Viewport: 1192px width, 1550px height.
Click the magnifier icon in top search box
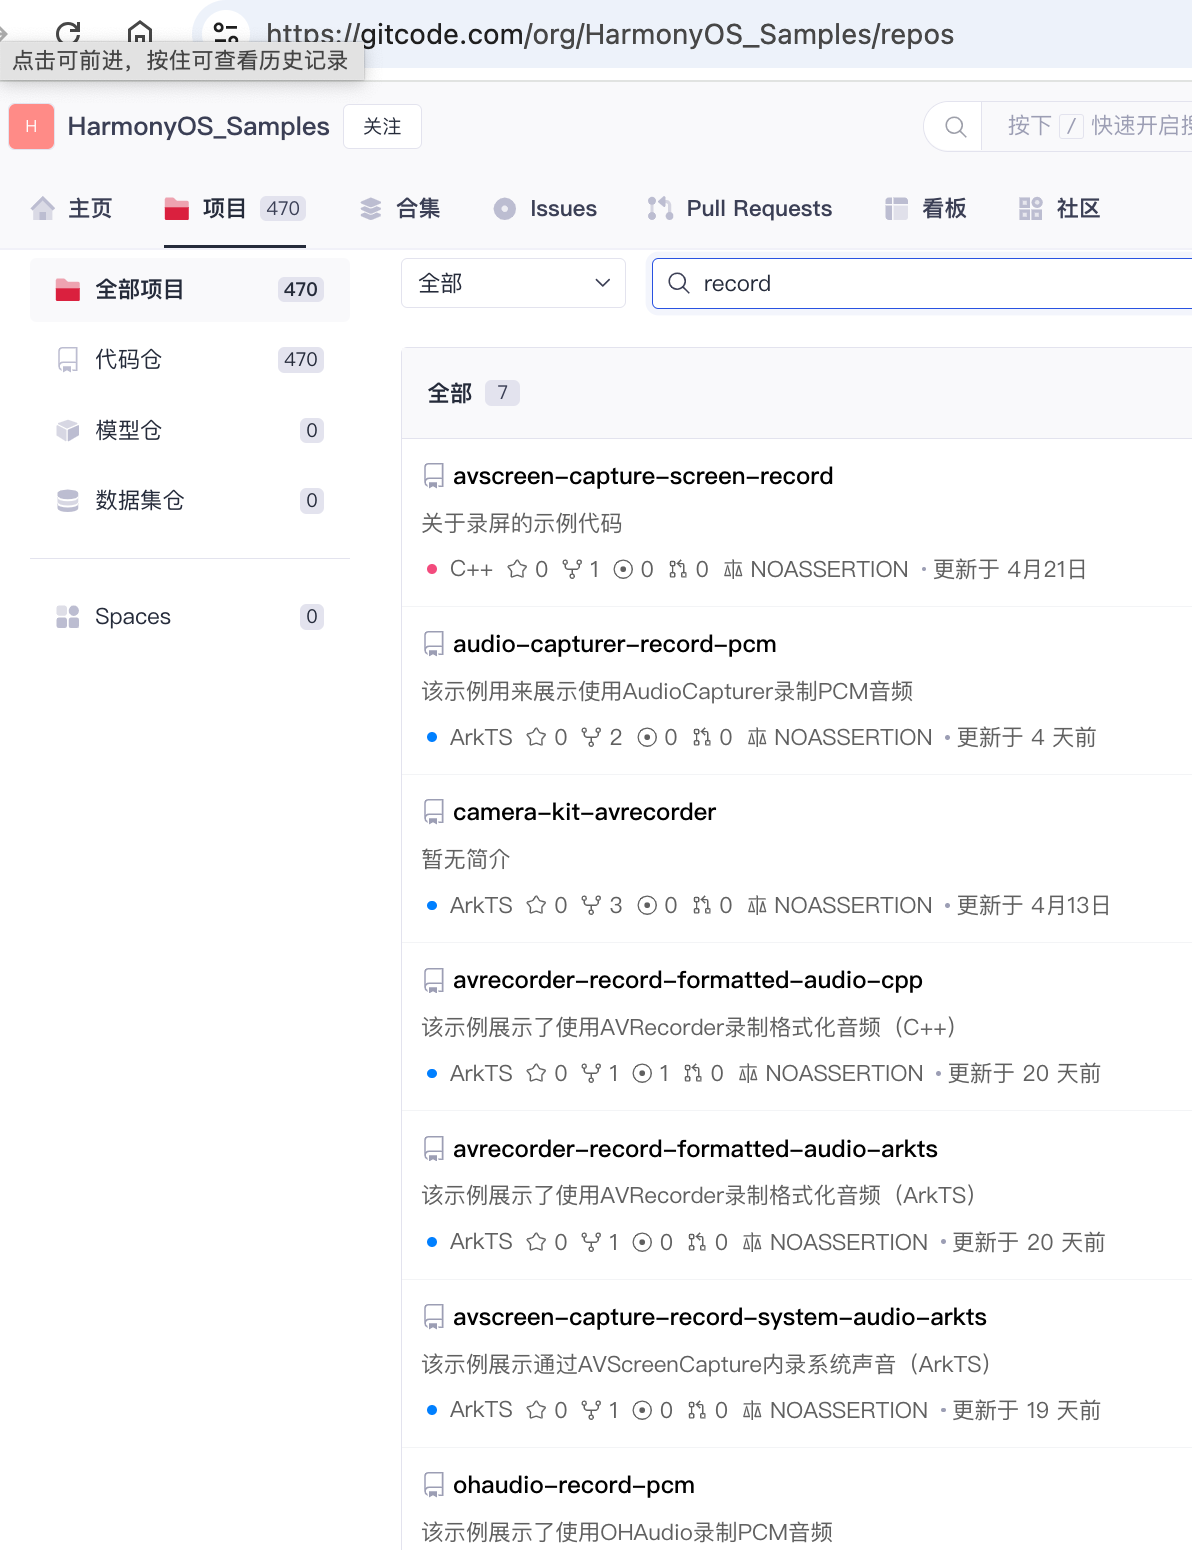point(956,127)
